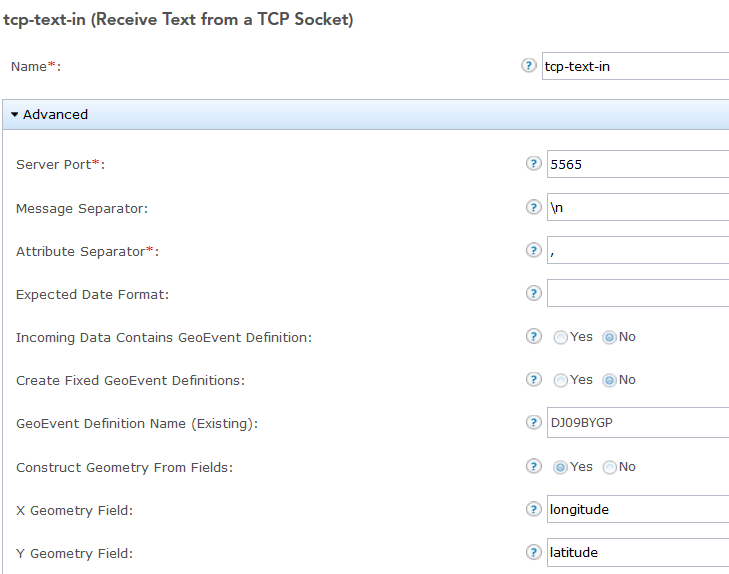This screenshot has width=729, height=574.
Task: Open help for Message Separator
Action: coord(534,207)
